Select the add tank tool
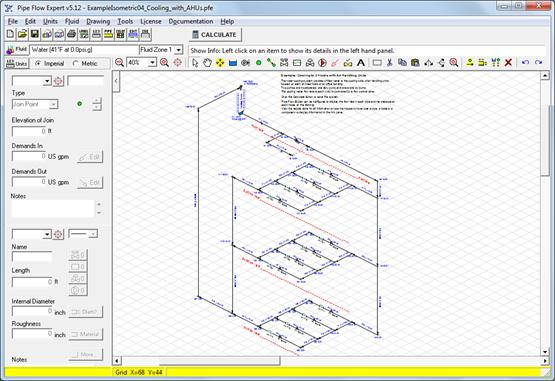 pyautogui.click(x=233, y=63)
